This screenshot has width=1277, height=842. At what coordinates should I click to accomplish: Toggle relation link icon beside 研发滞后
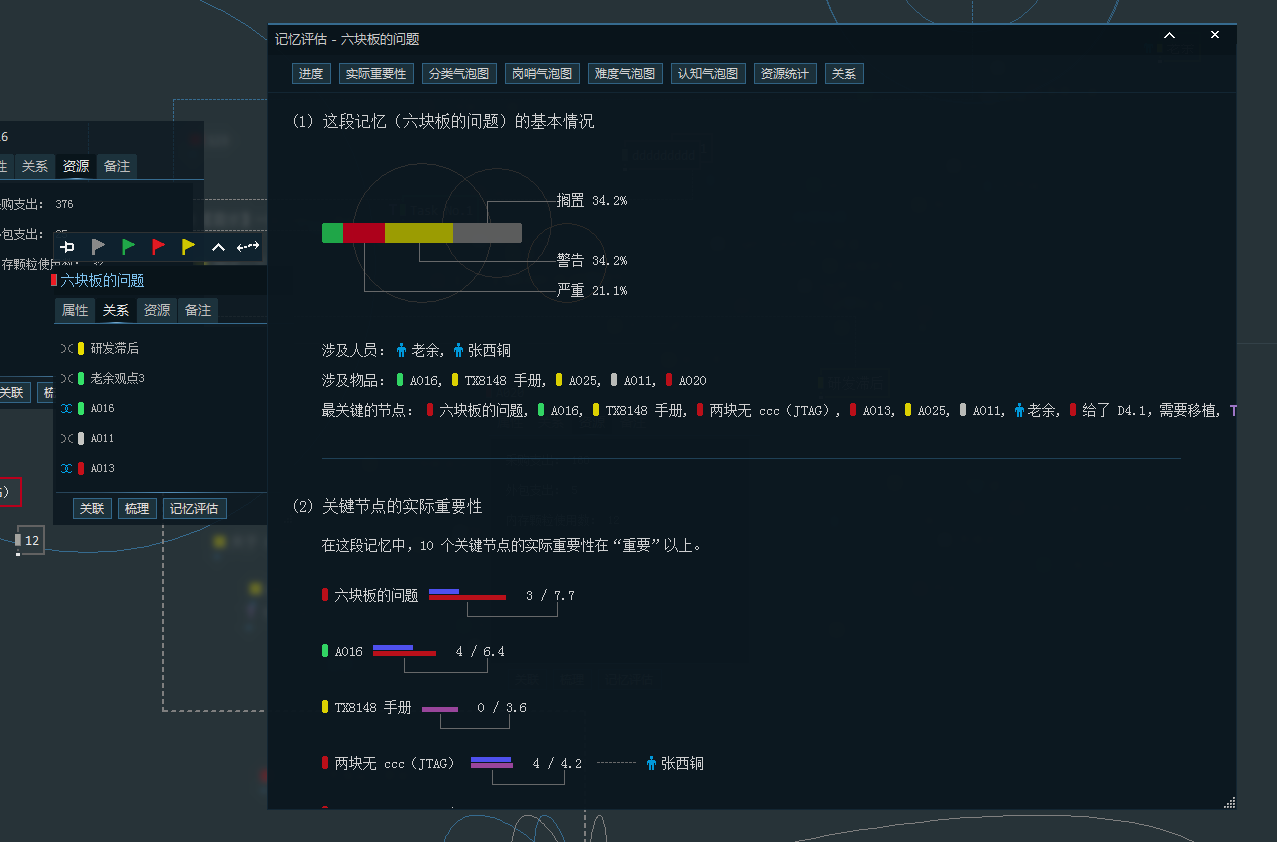click(x=66, y=349)
